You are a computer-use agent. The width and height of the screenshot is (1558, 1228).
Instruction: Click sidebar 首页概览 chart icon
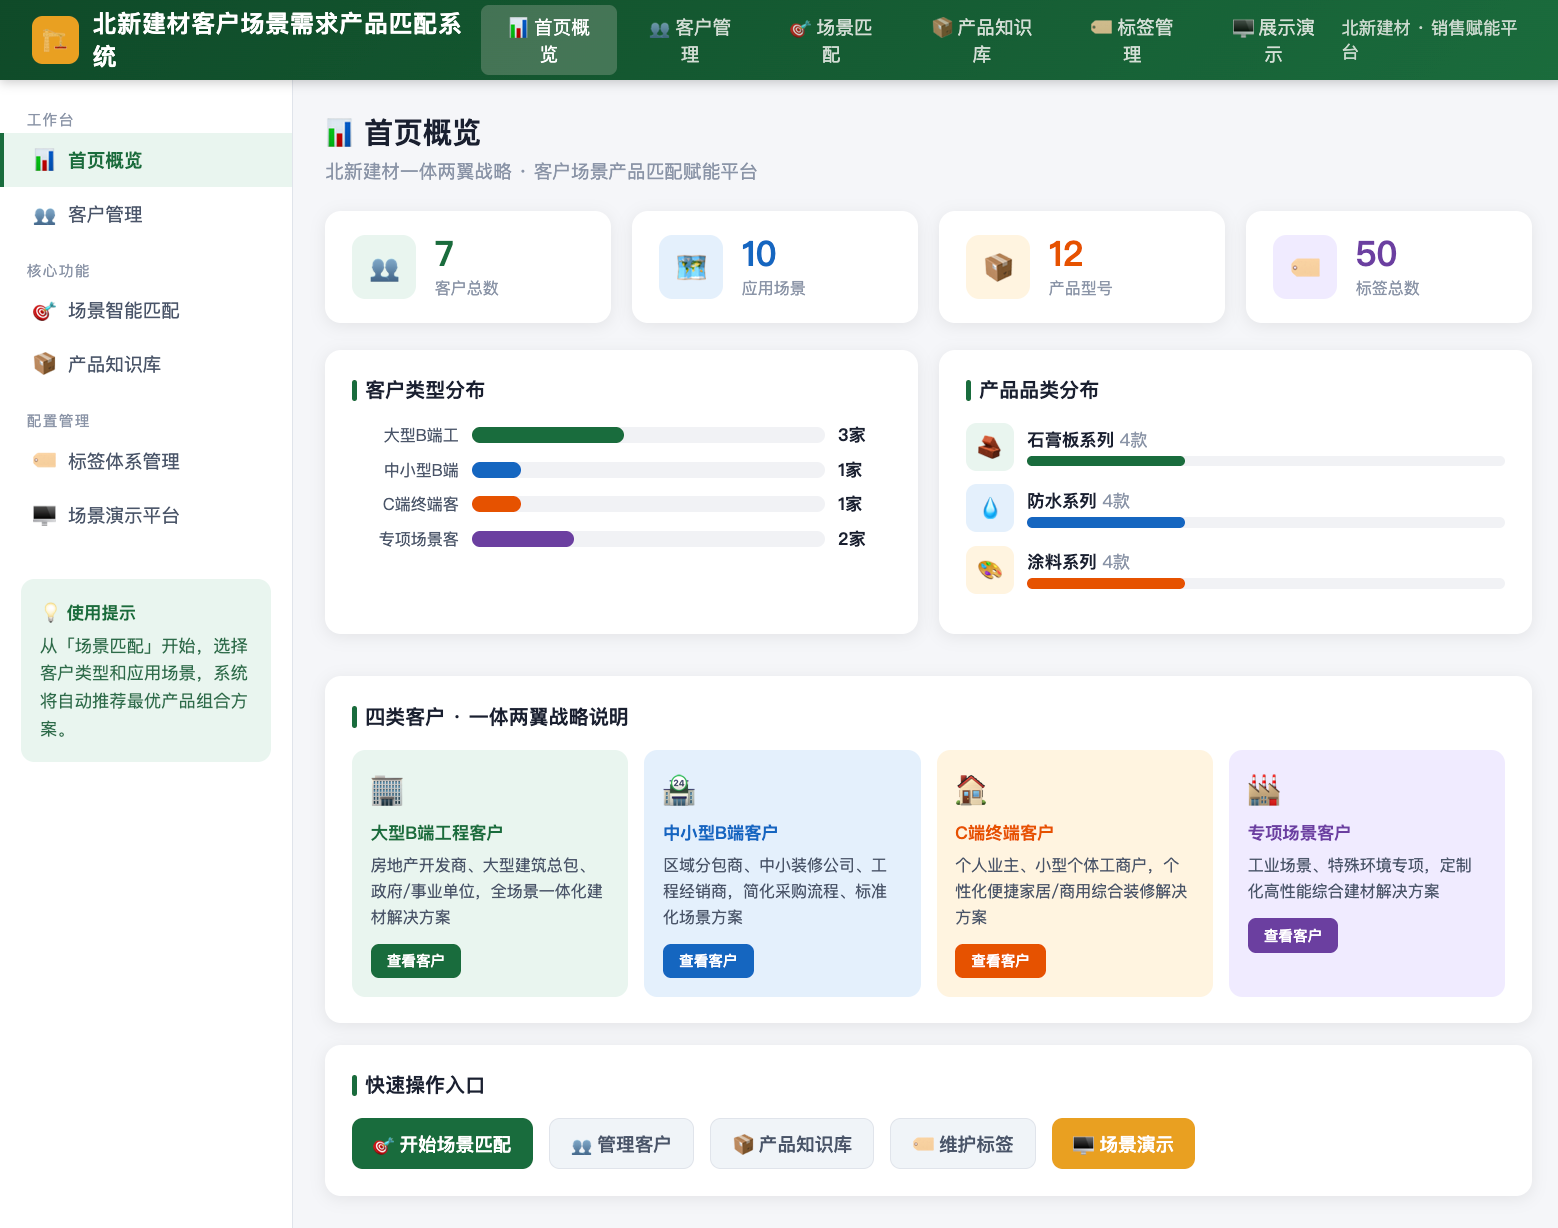tap(44, 160)
